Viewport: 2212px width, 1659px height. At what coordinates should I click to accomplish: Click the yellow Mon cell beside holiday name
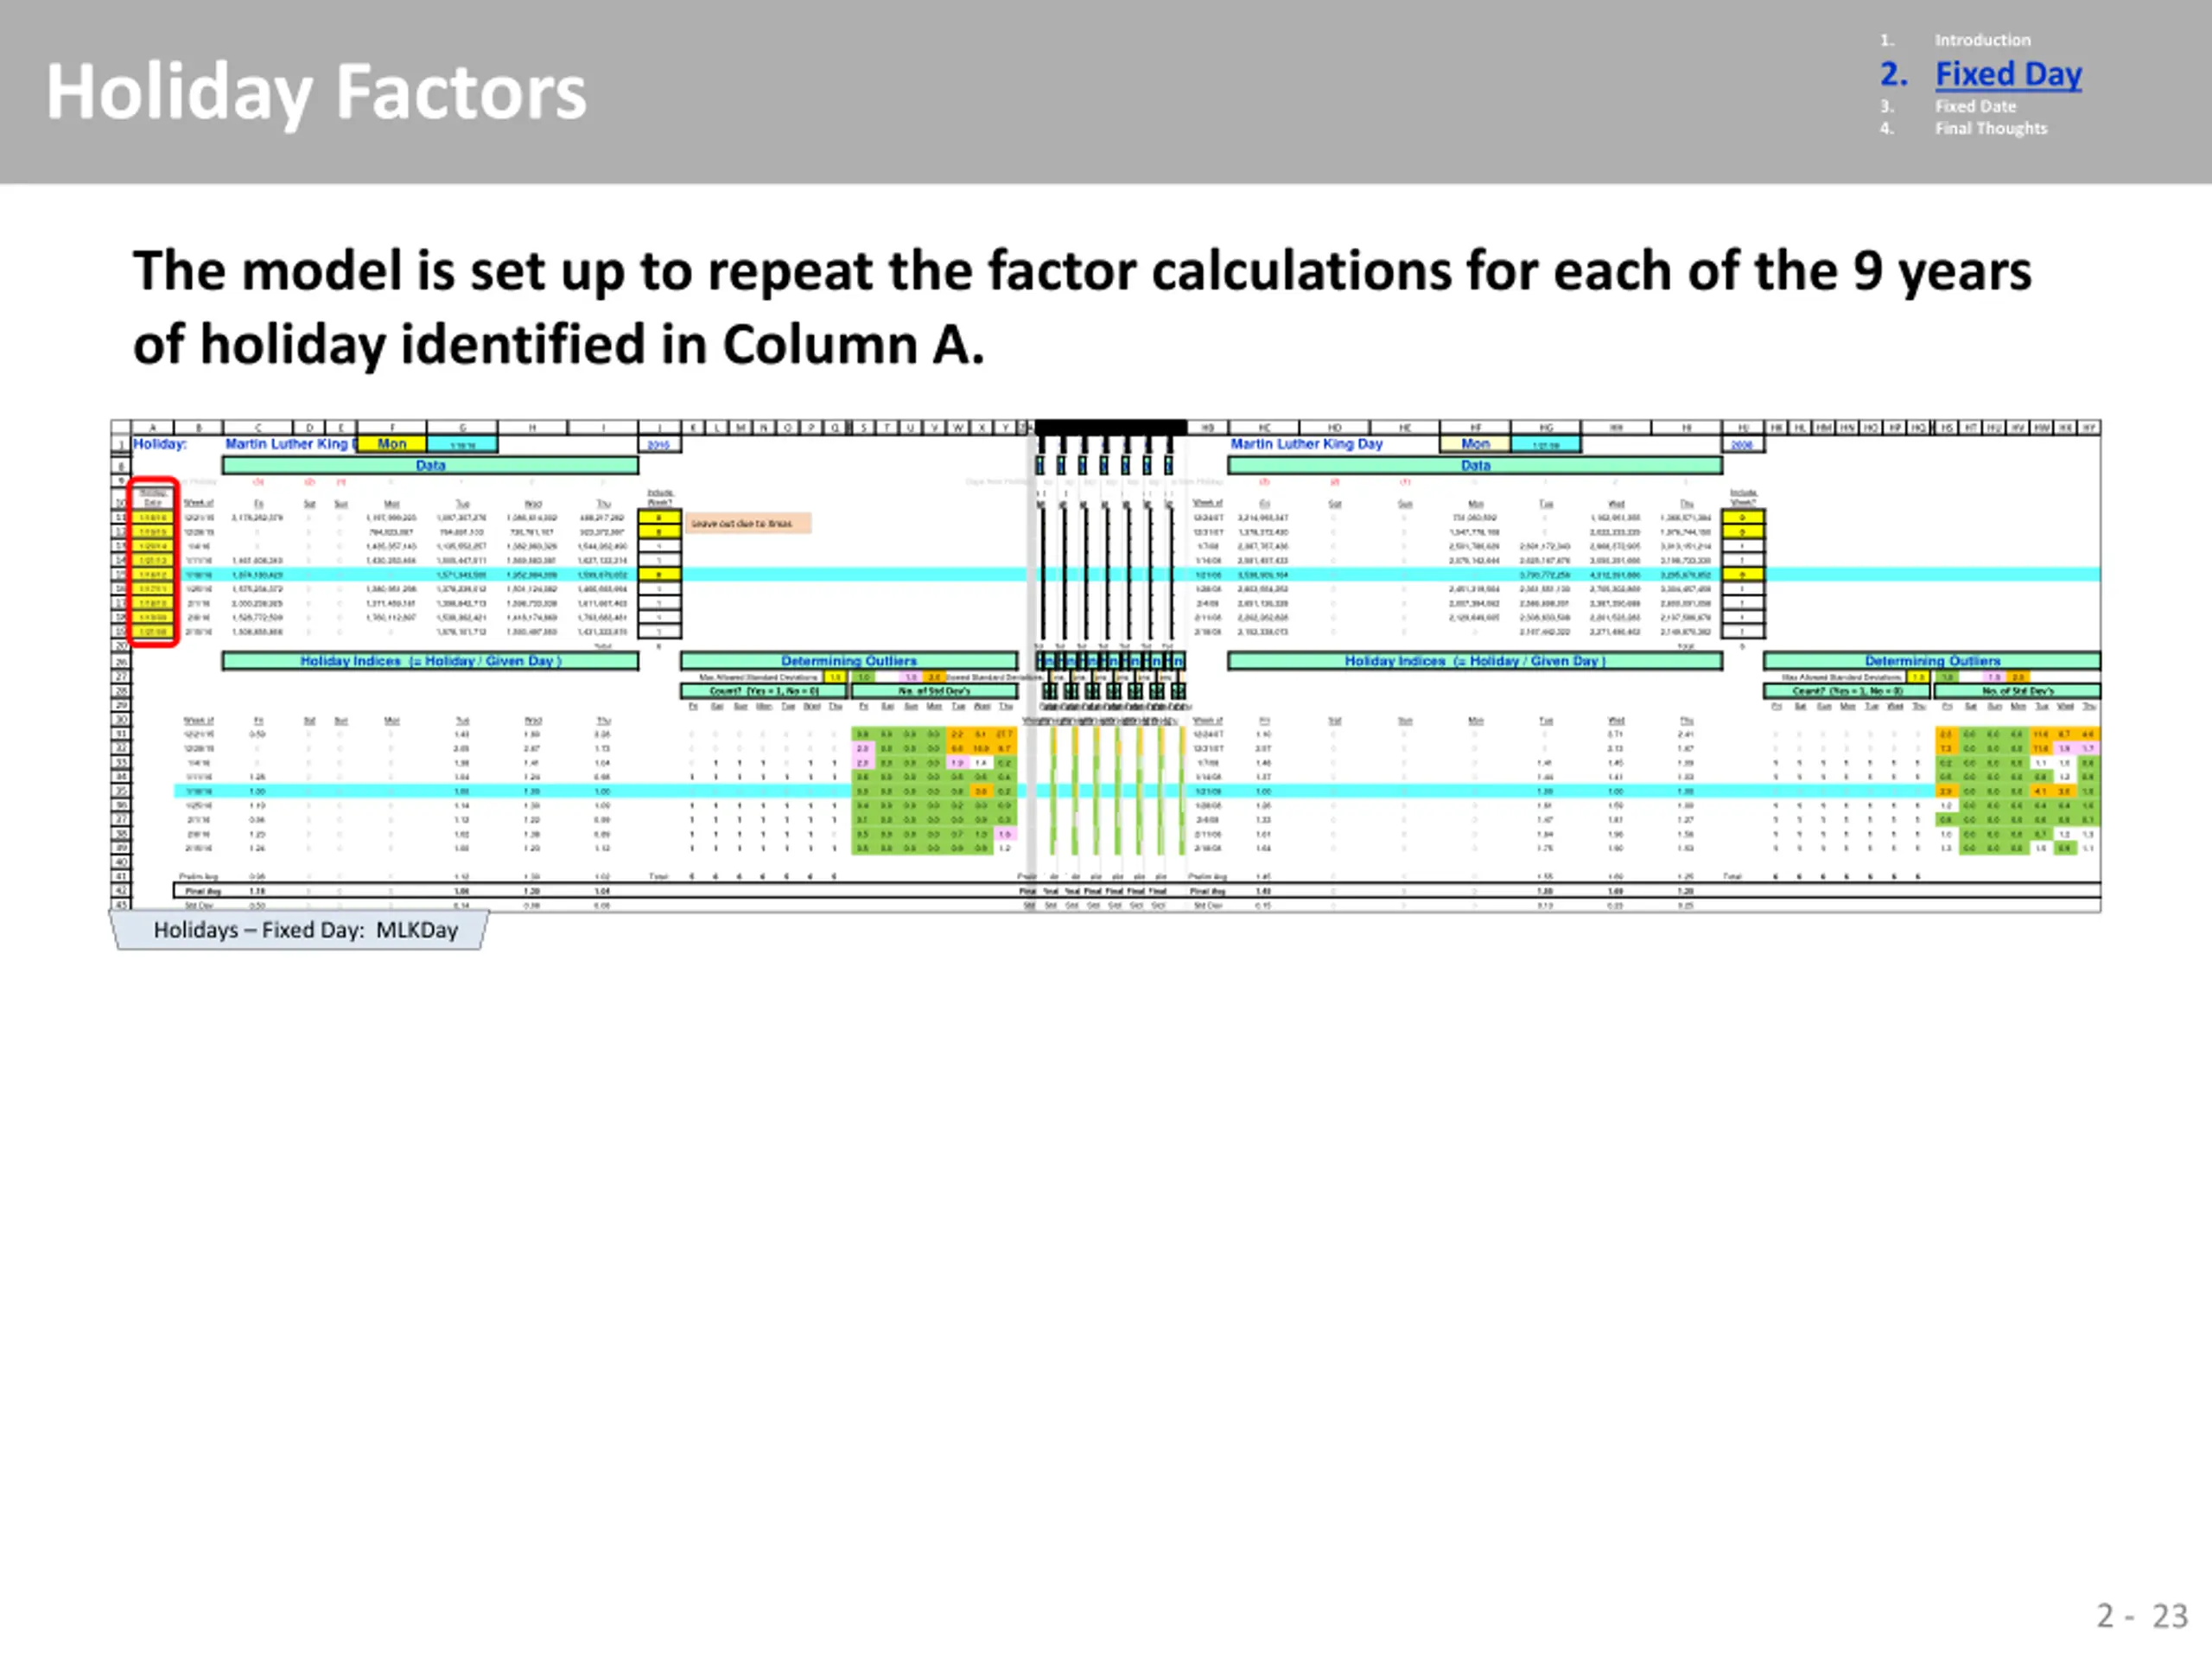click(x=392, y=444)
